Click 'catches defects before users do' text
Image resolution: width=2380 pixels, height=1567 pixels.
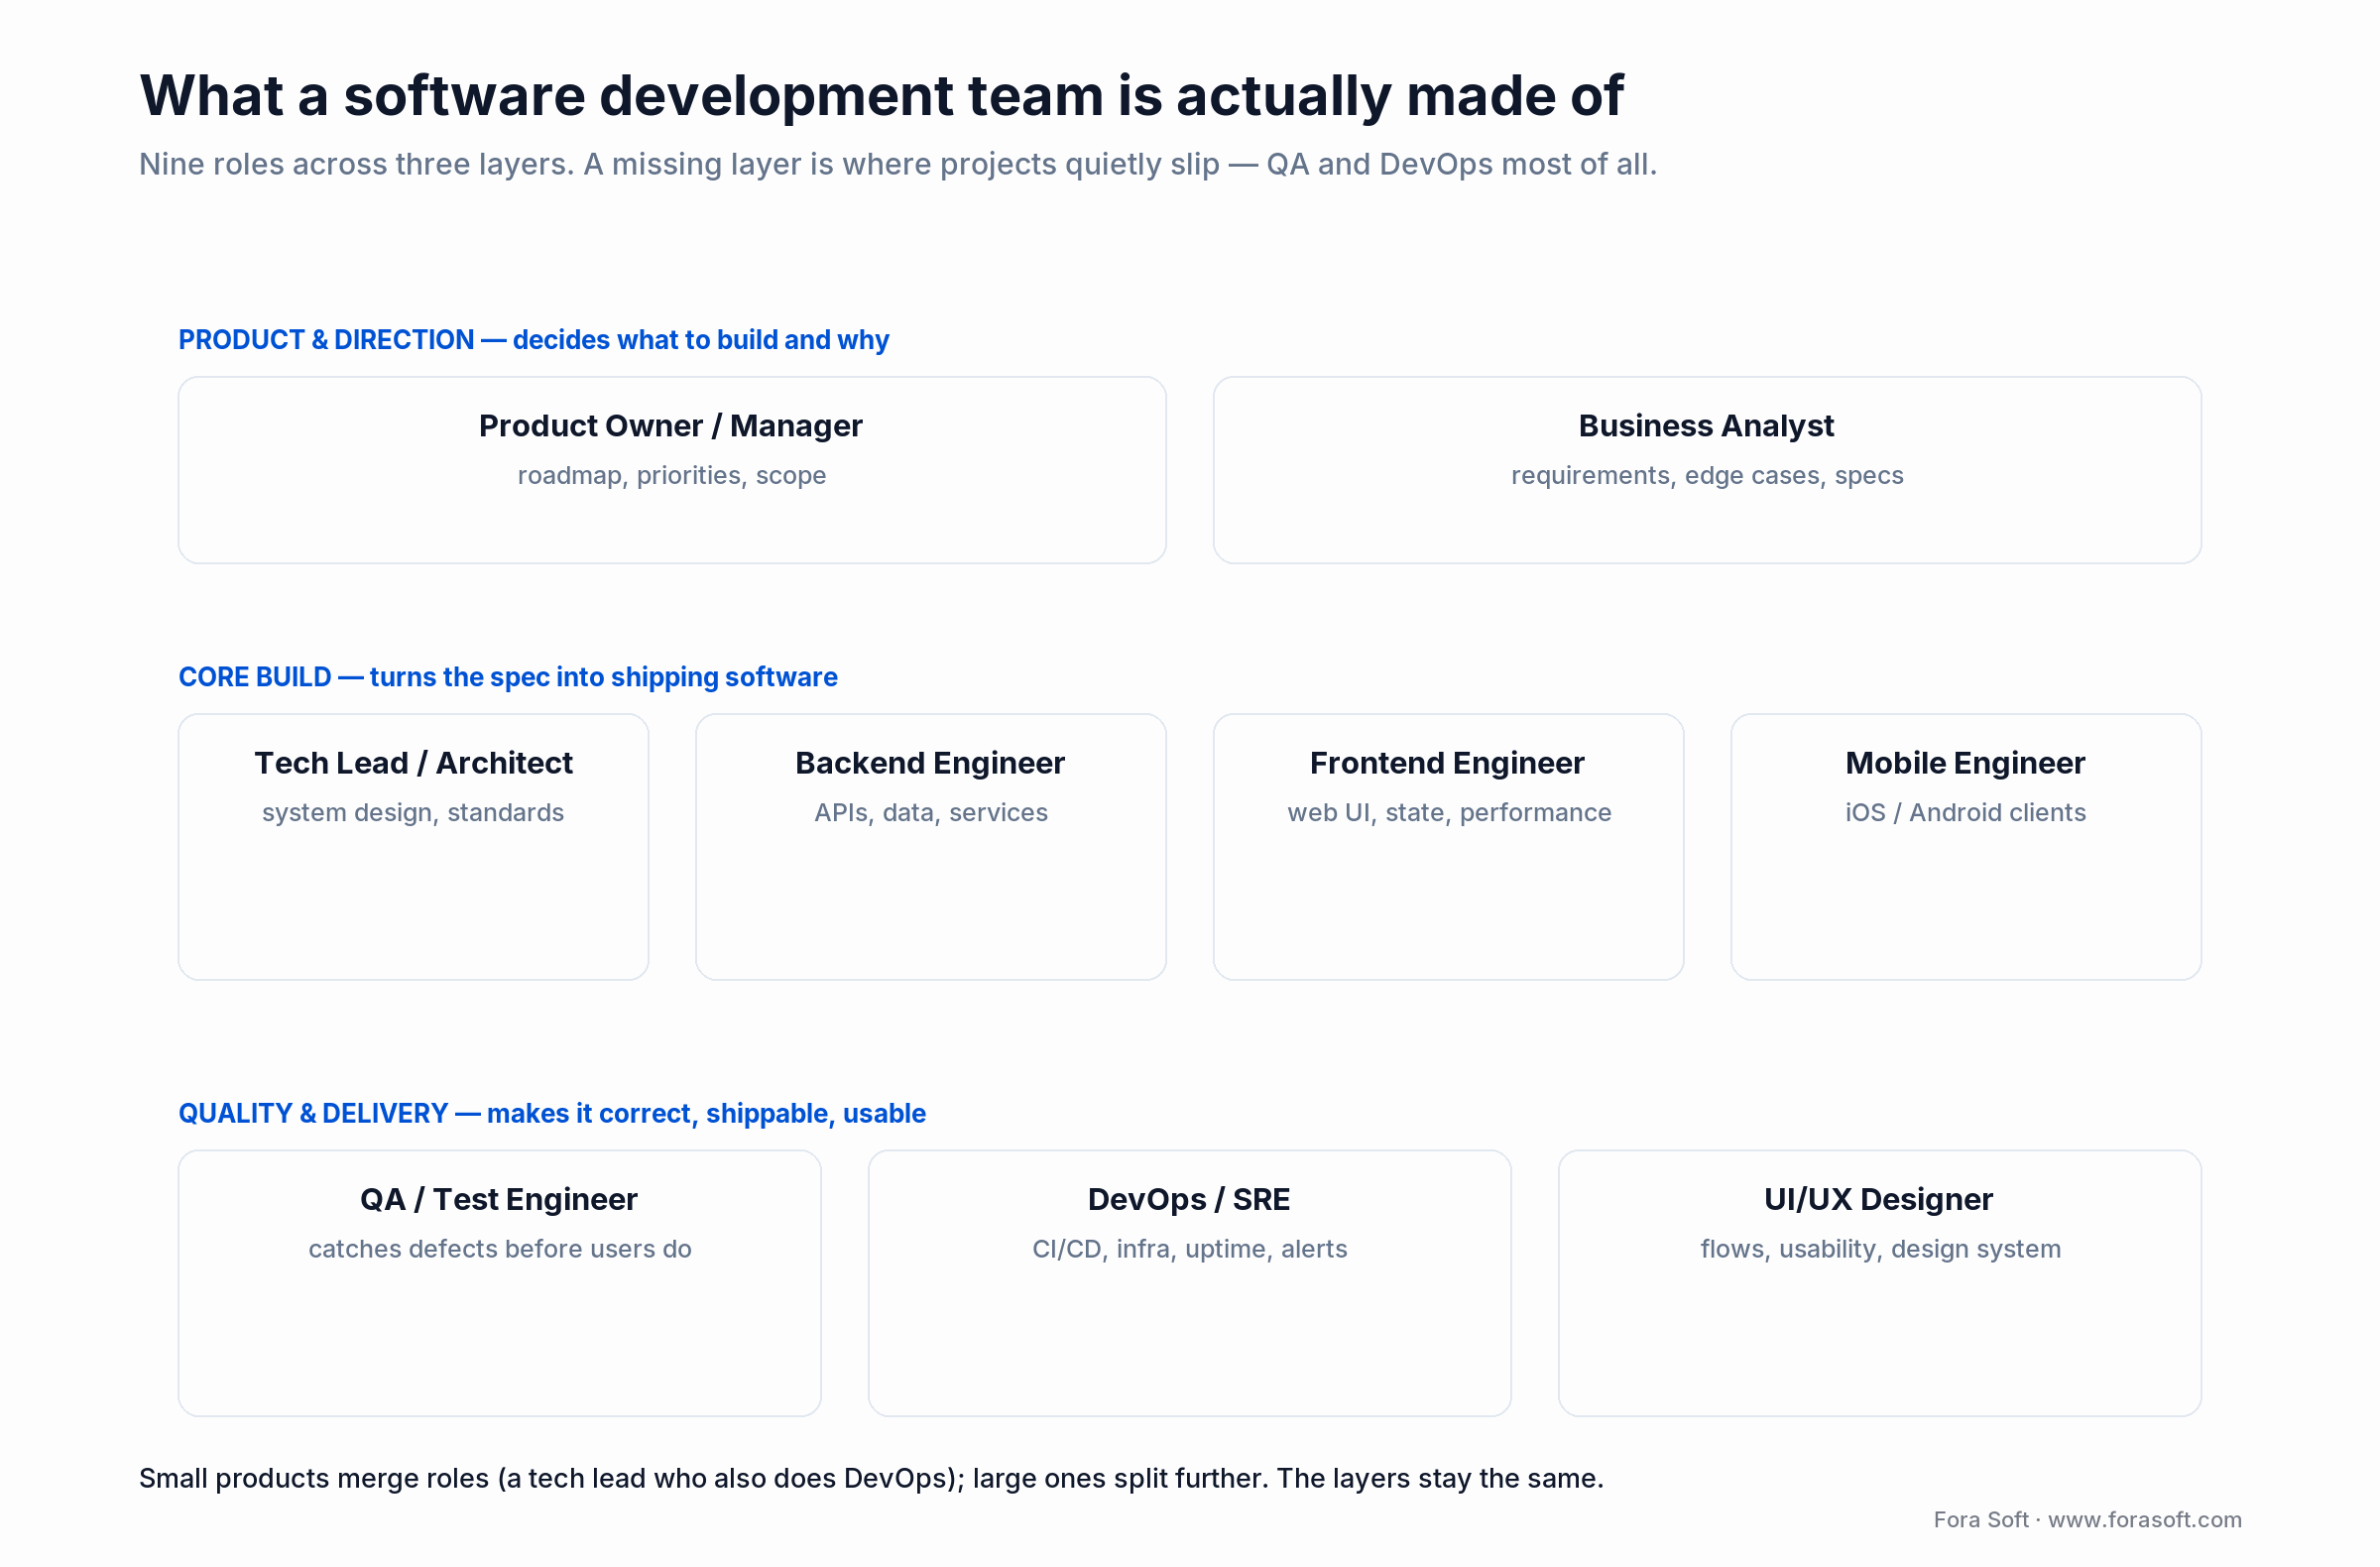click(x=499, y=1248)
